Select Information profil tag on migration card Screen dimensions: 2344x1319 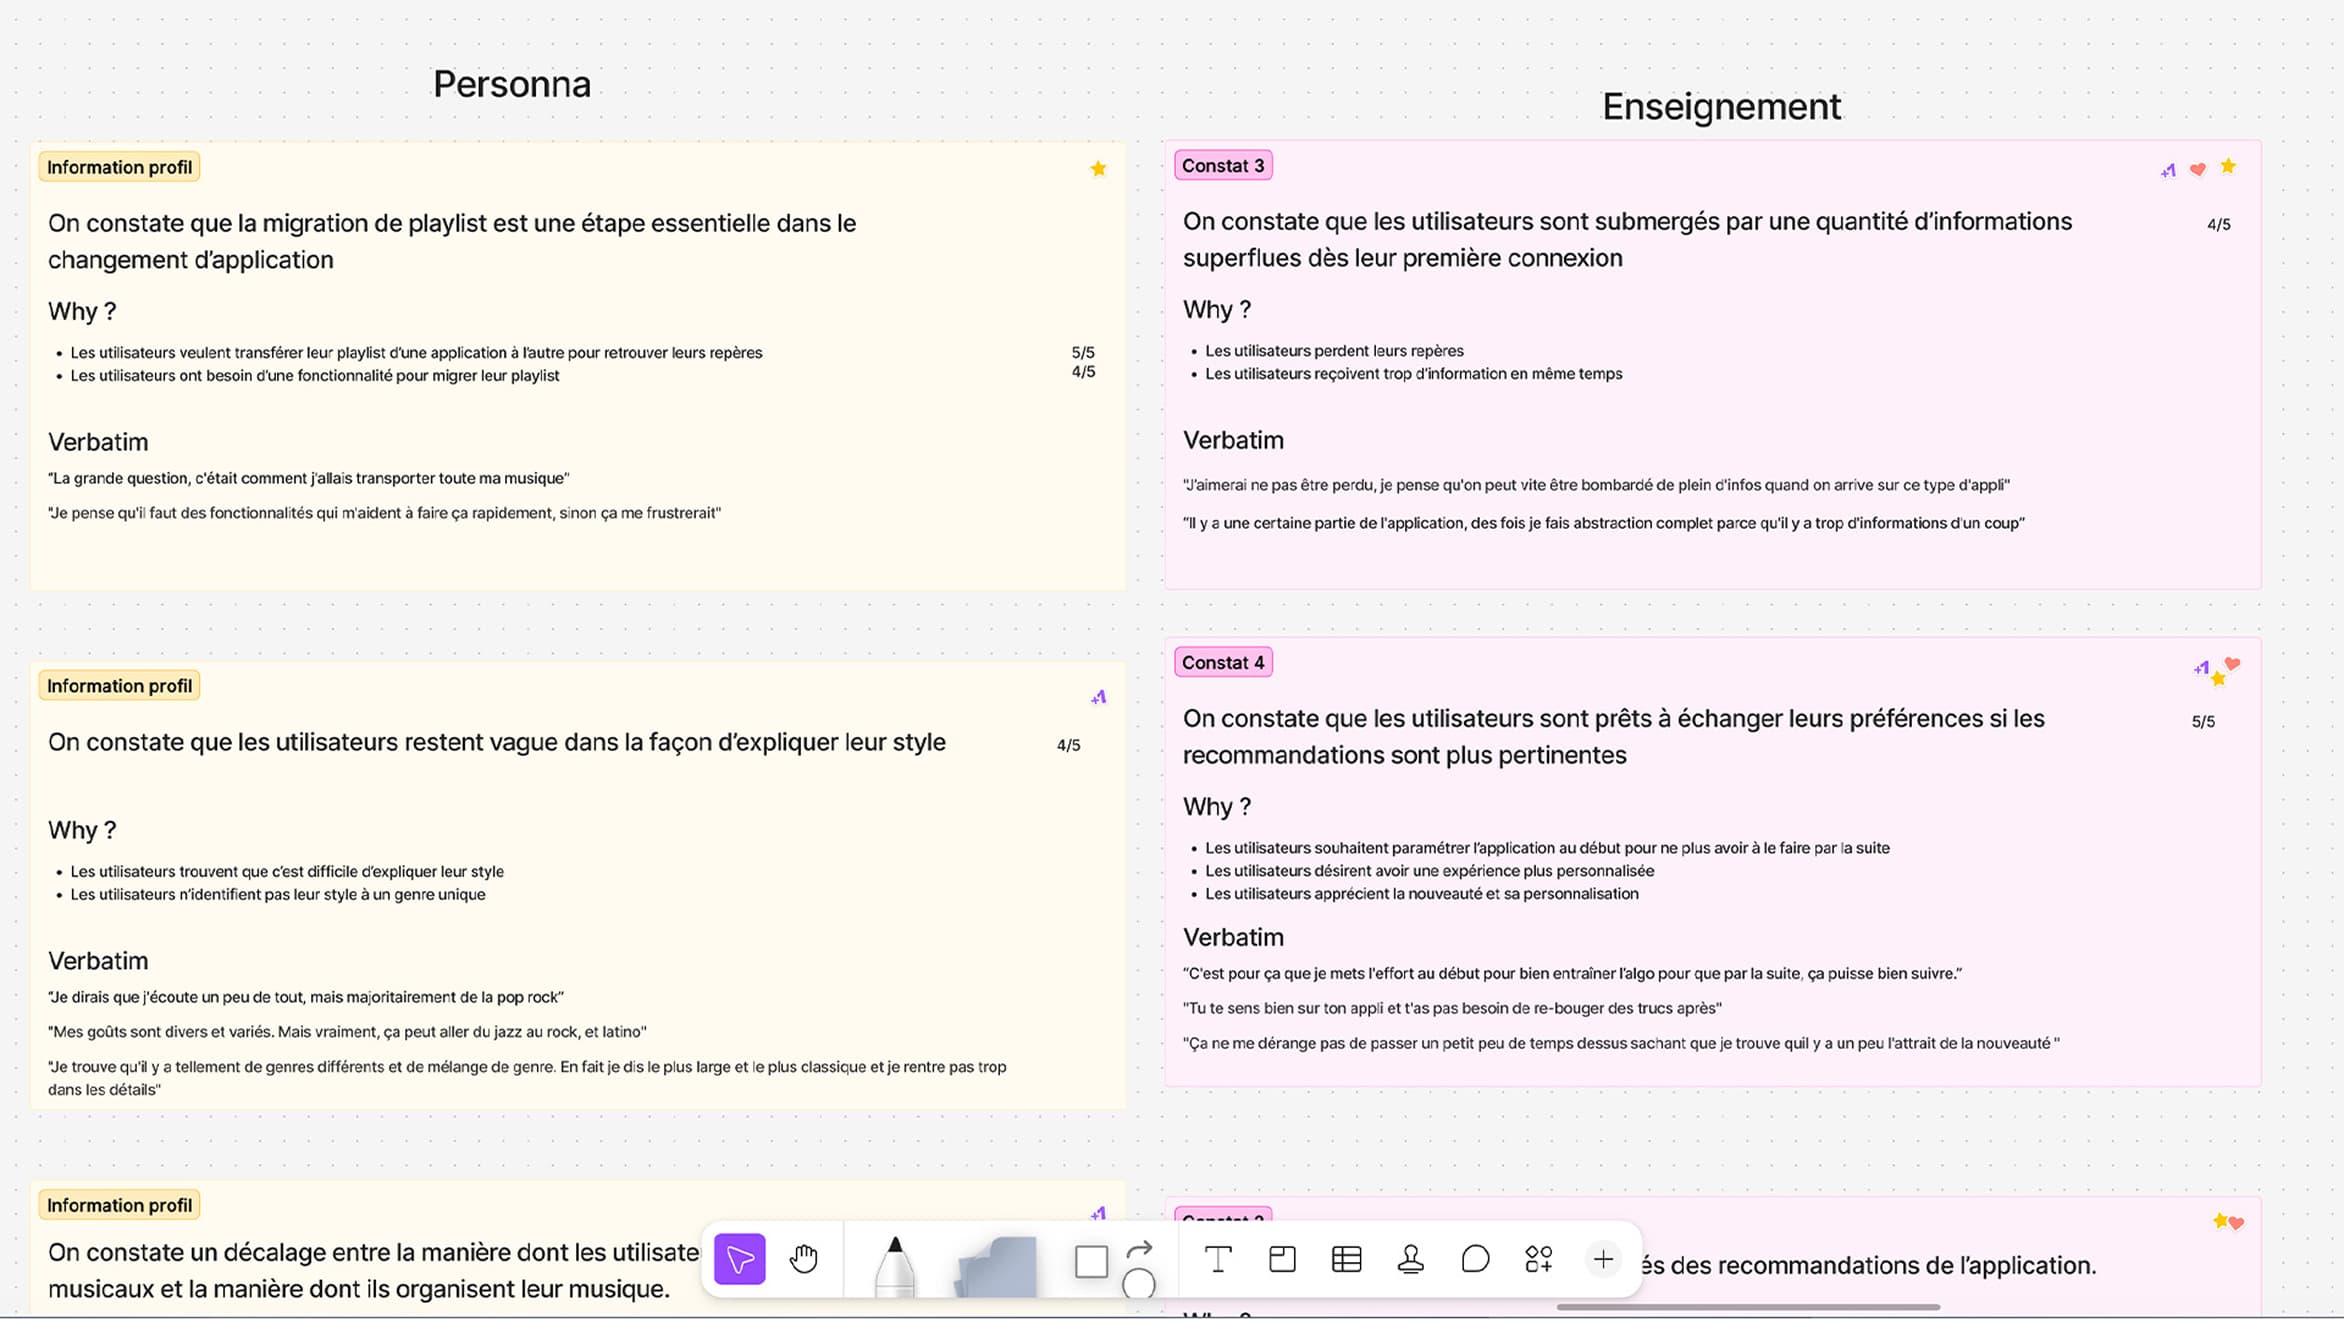[119, 167]
